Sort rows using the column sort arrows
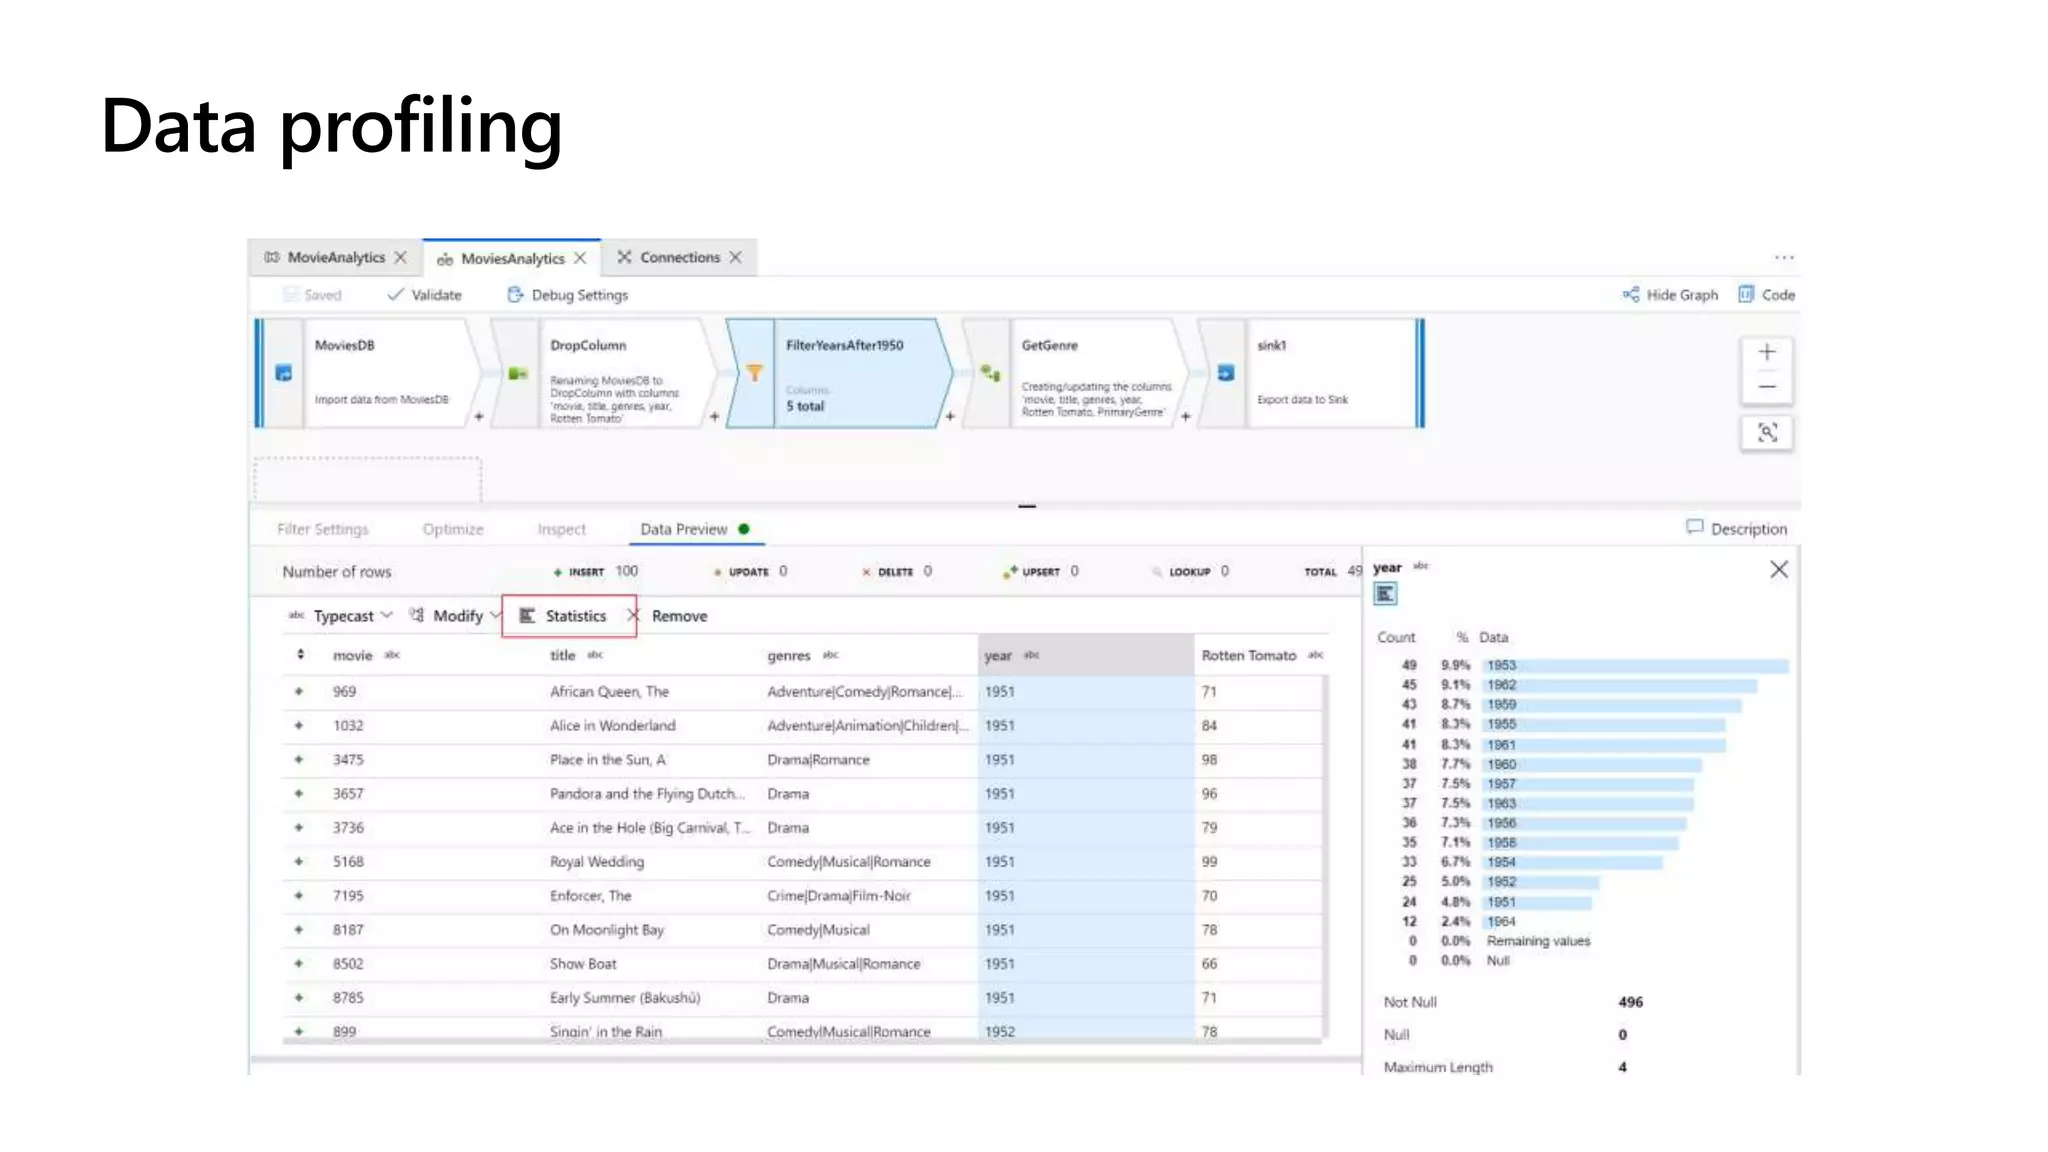The height and width of the screenshot is (1152, 2048). point(300,655)
